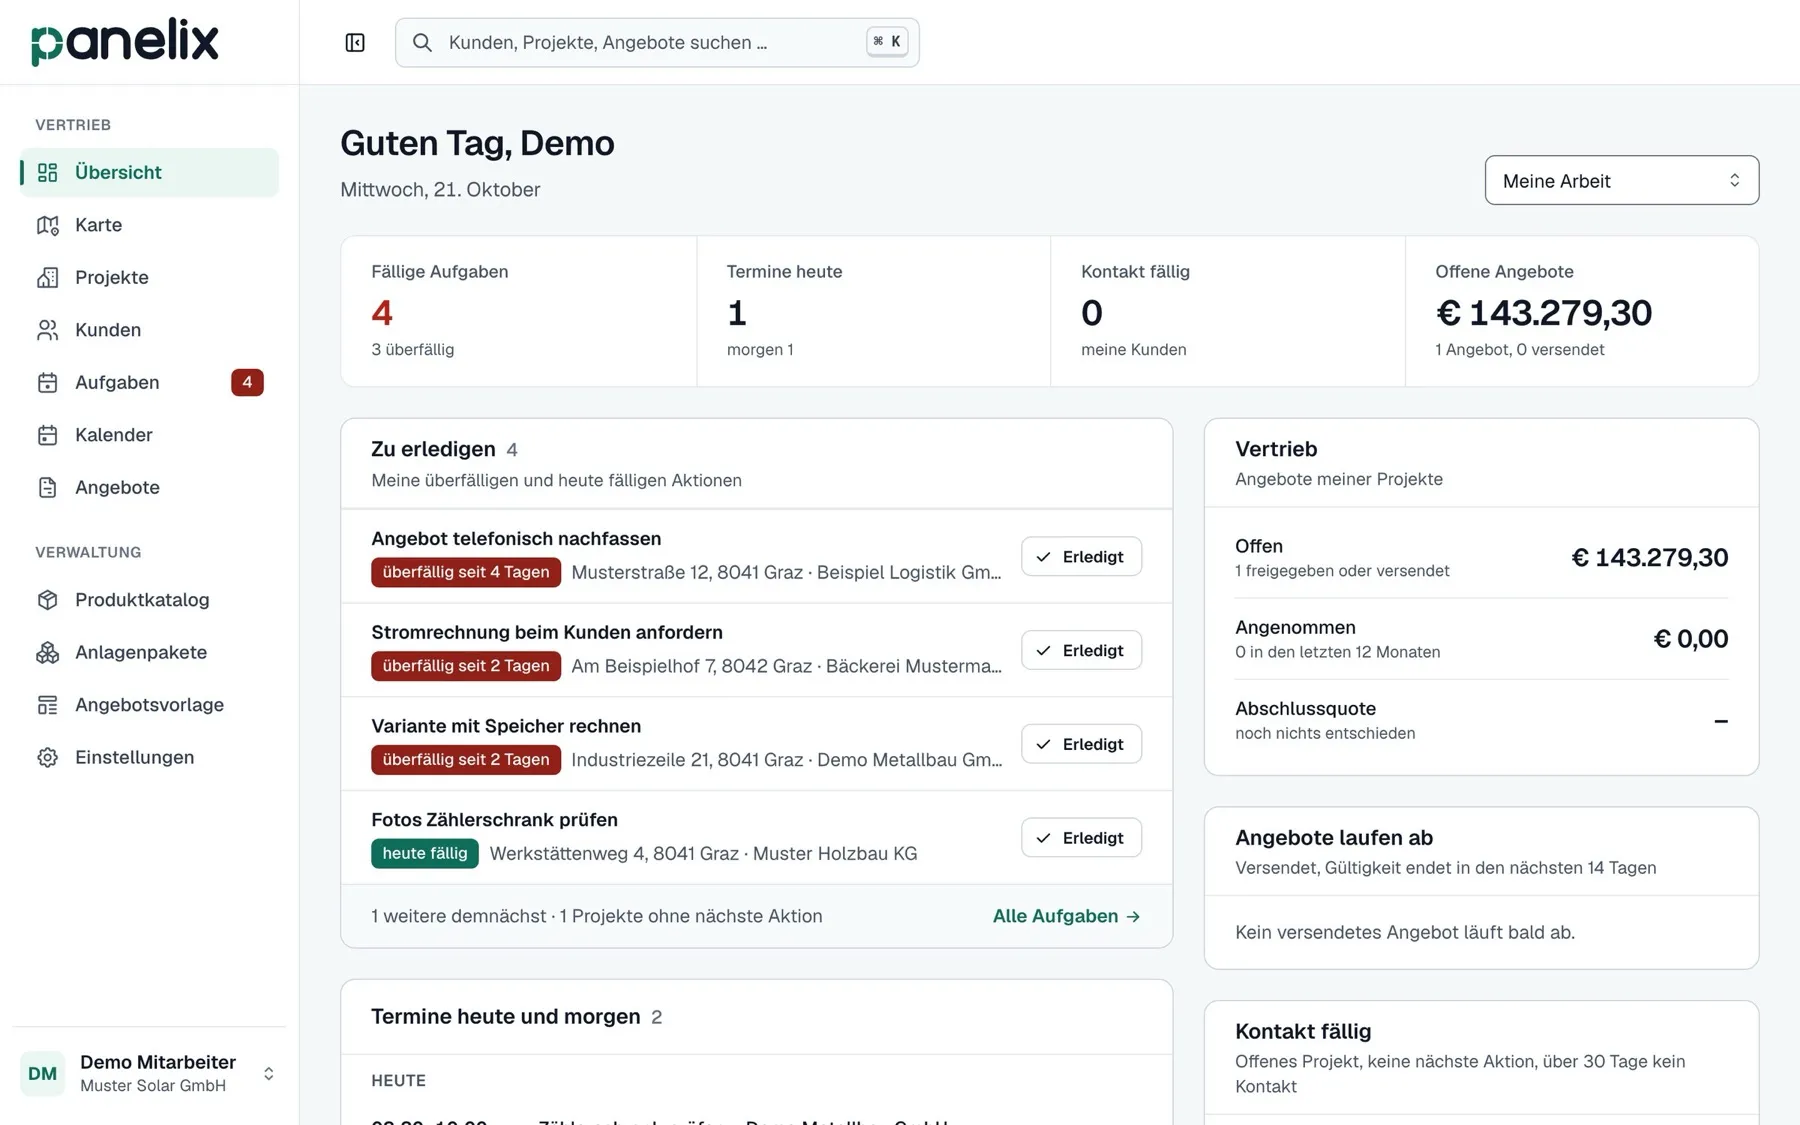Image resolution: width=1800 pixels, height=1125 pixels.
Task: Select the Kunden people icon
Action: click(47, 330)
